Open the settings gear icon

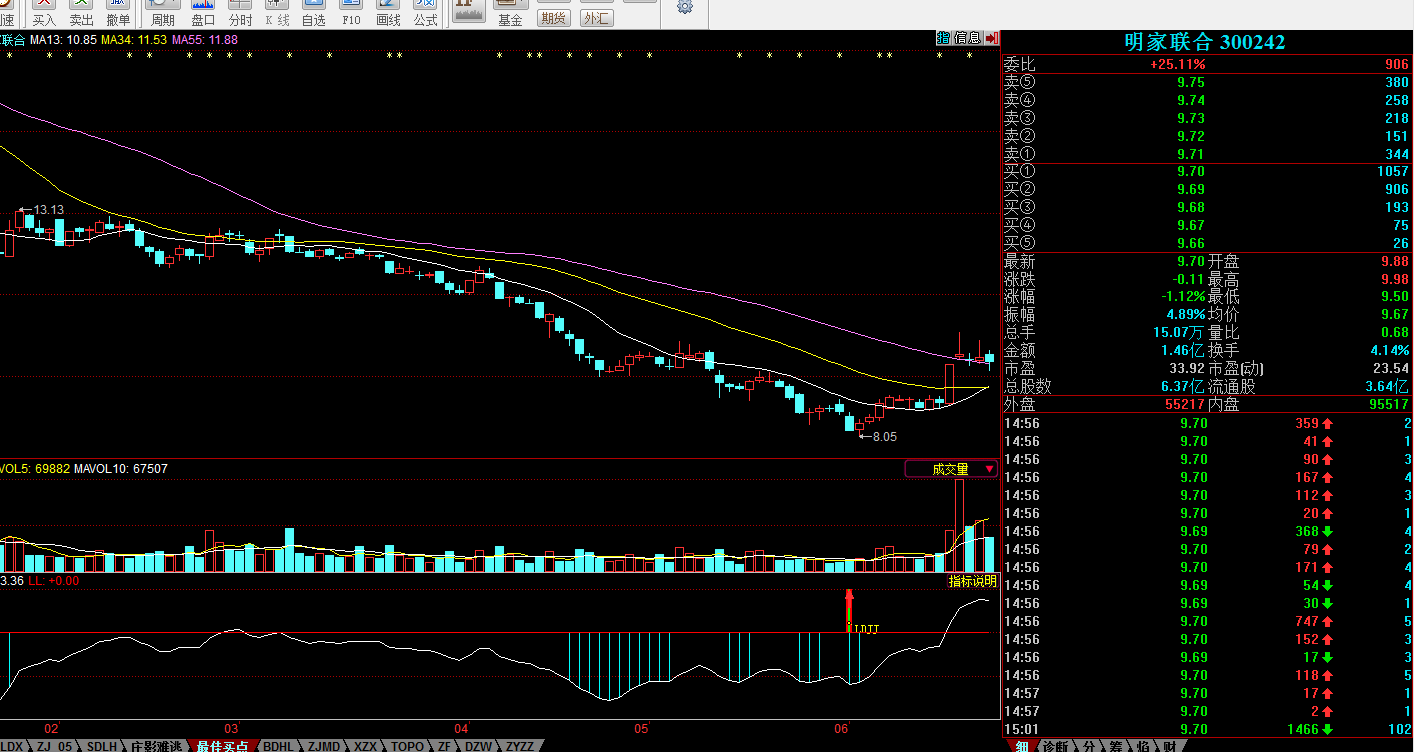[x=685, y=7]
